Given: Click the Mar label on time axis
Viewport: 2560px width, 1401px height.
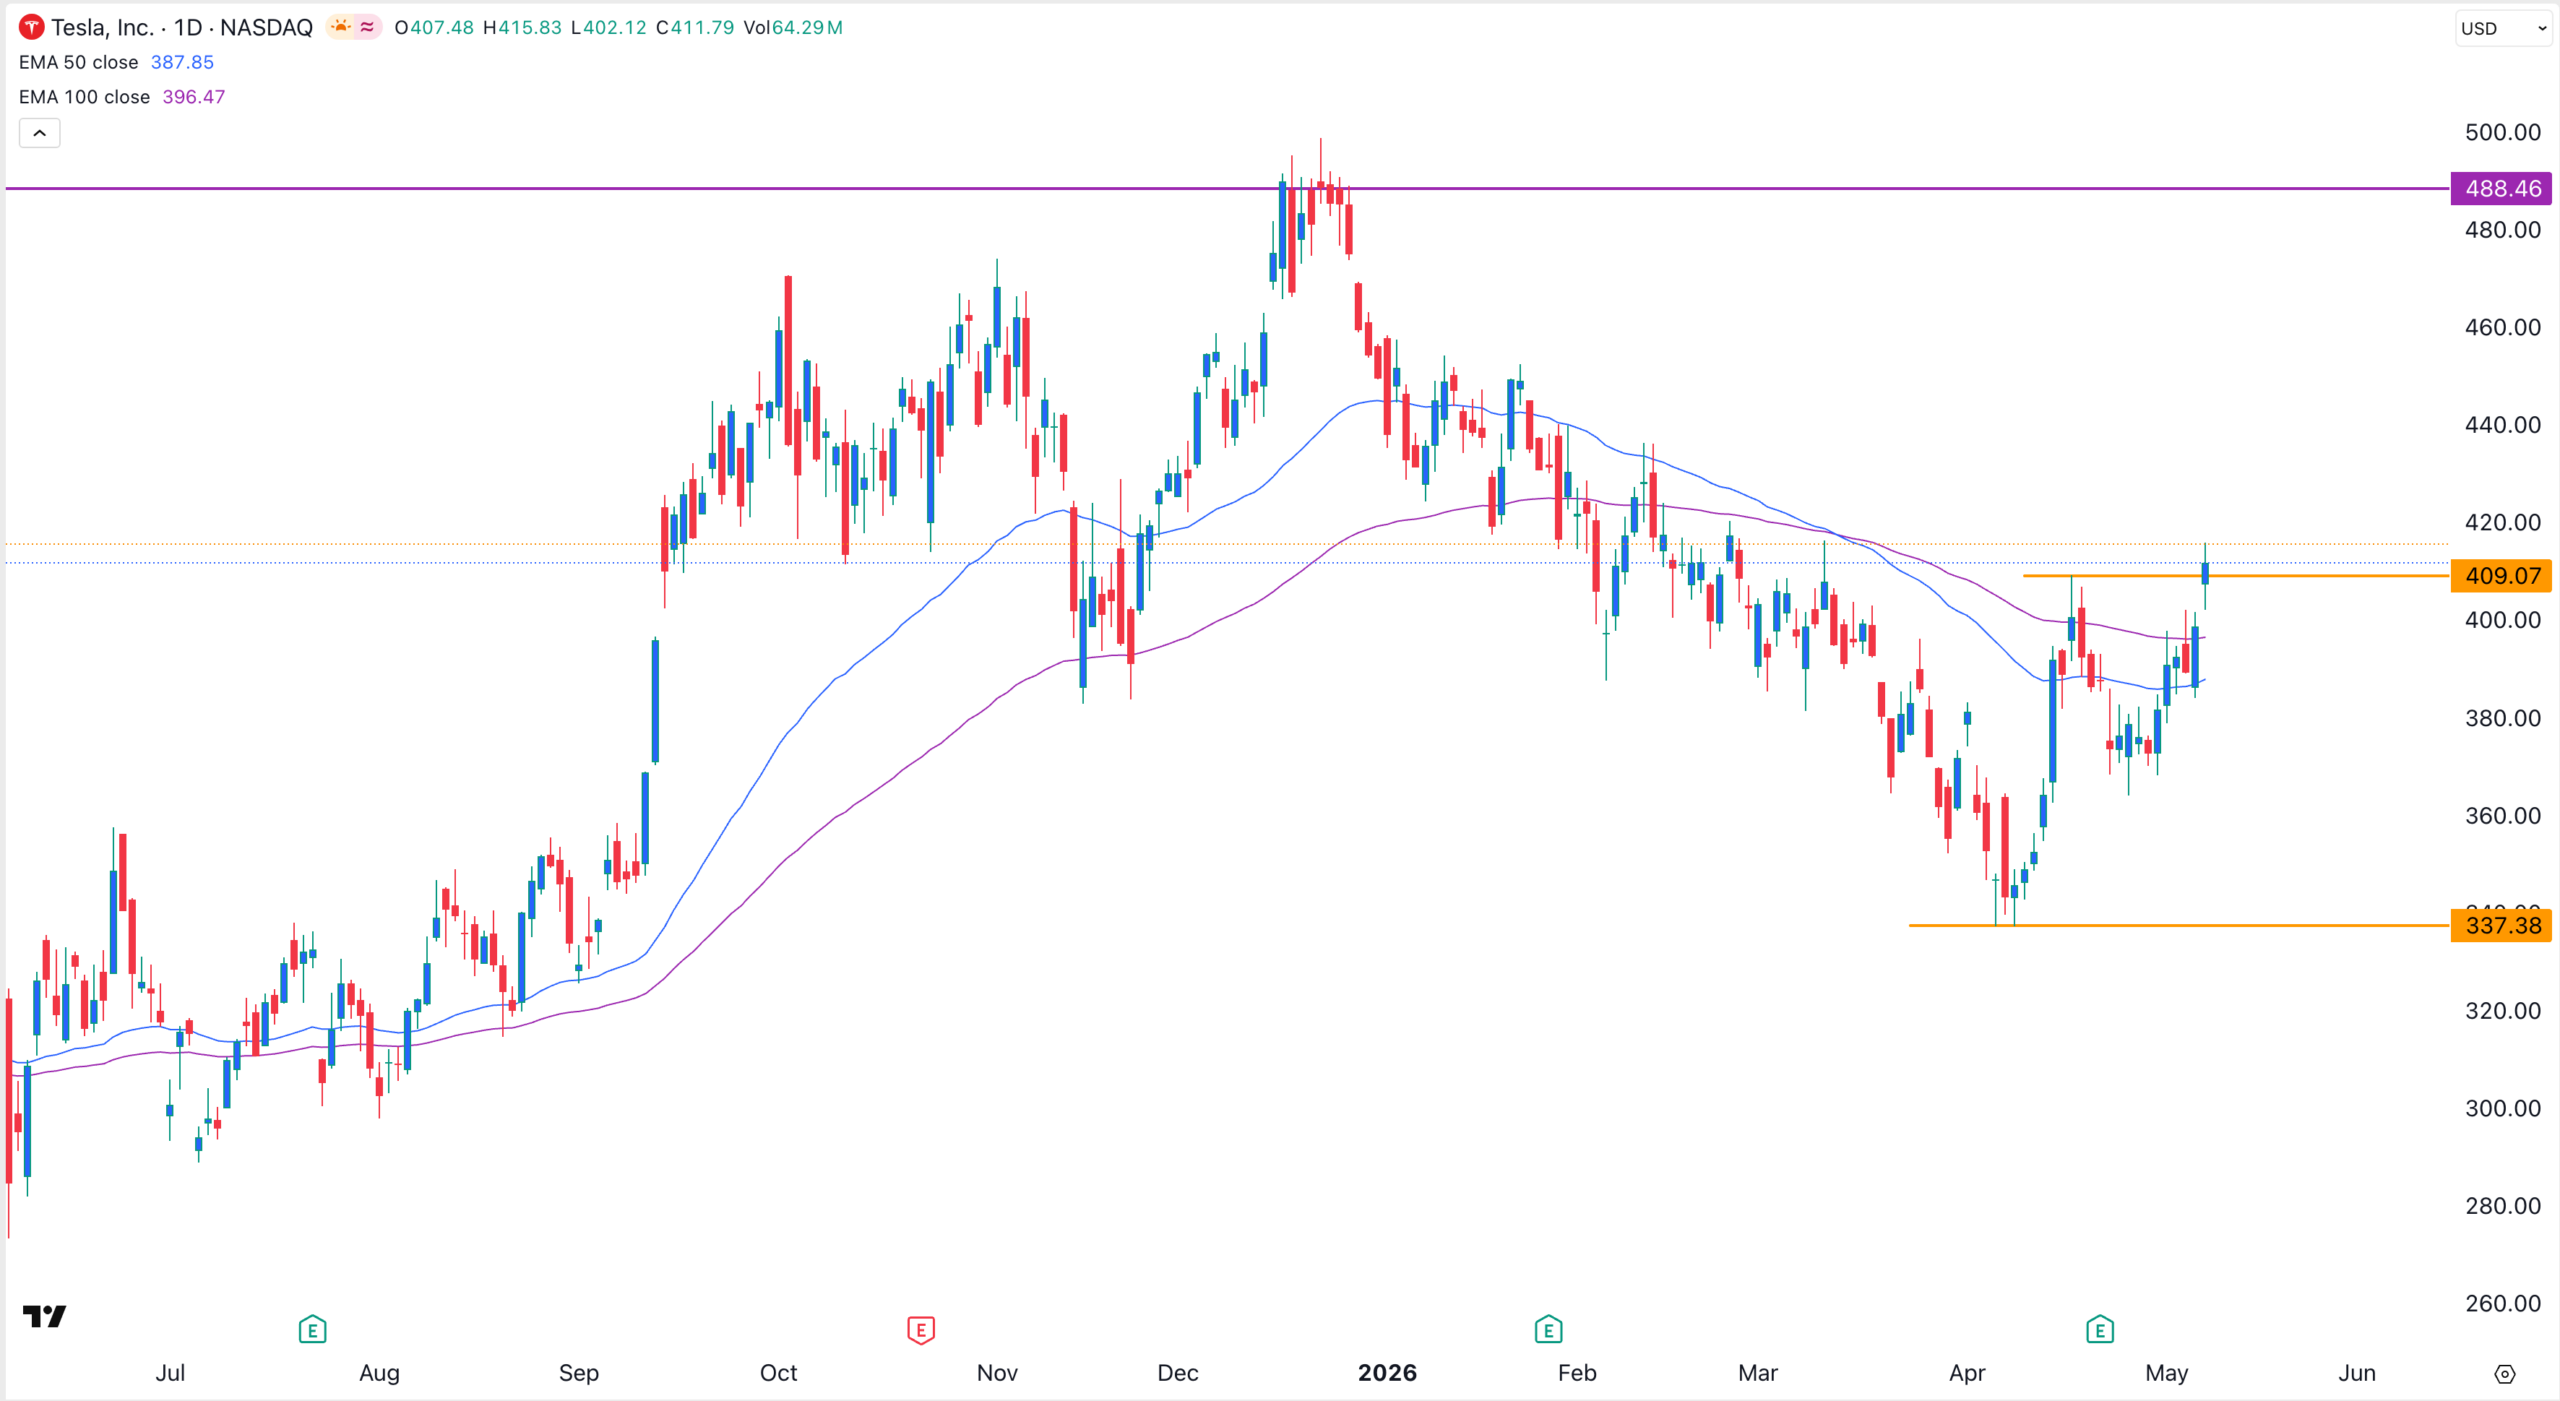Looking at the screenshot, I should pyautogui.click(x=1758, y=1373).
